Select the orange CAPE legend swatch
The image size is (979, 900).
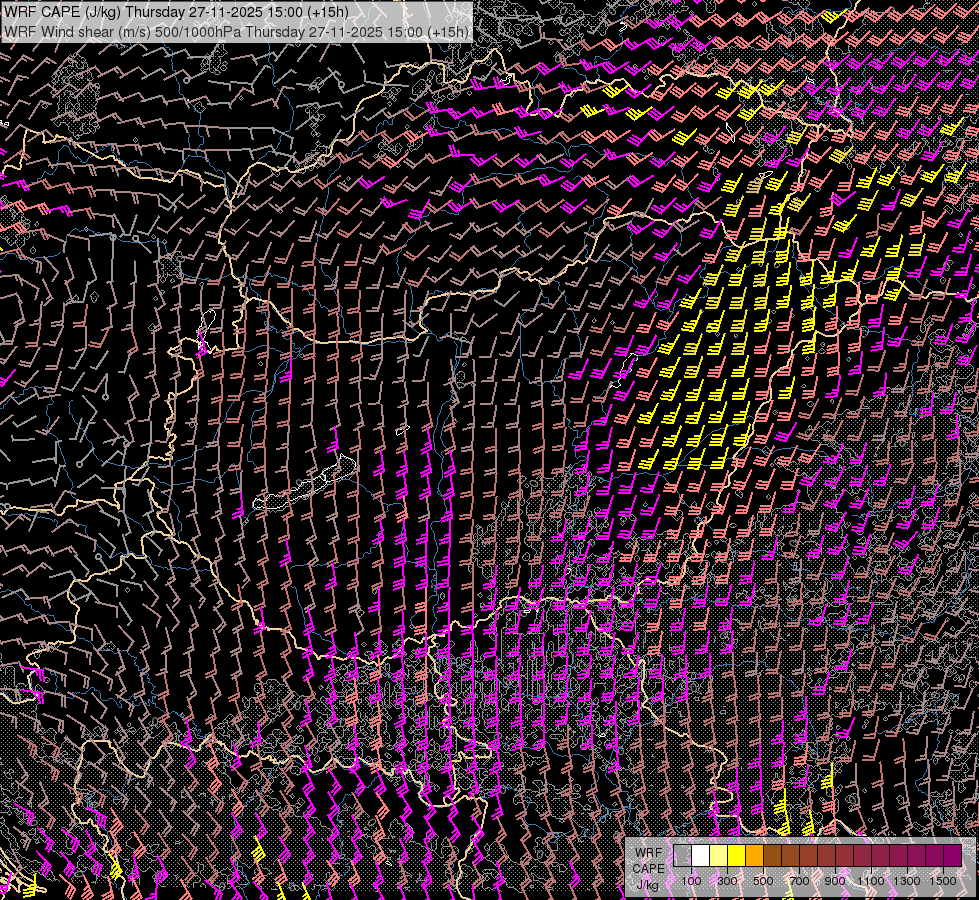754,856
